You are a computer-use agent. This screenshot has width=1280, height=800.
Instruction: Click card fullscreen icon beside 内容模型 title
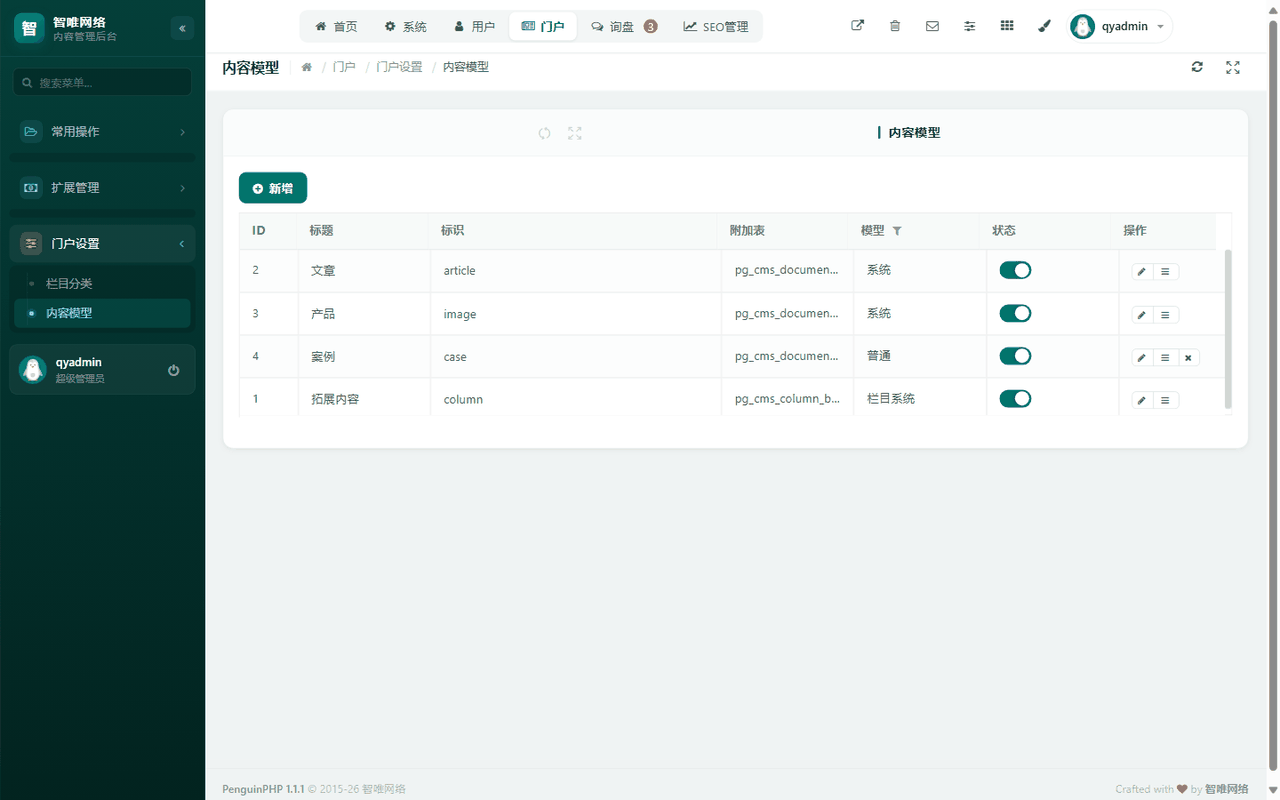pyautogui.click(x=575, y=133)
